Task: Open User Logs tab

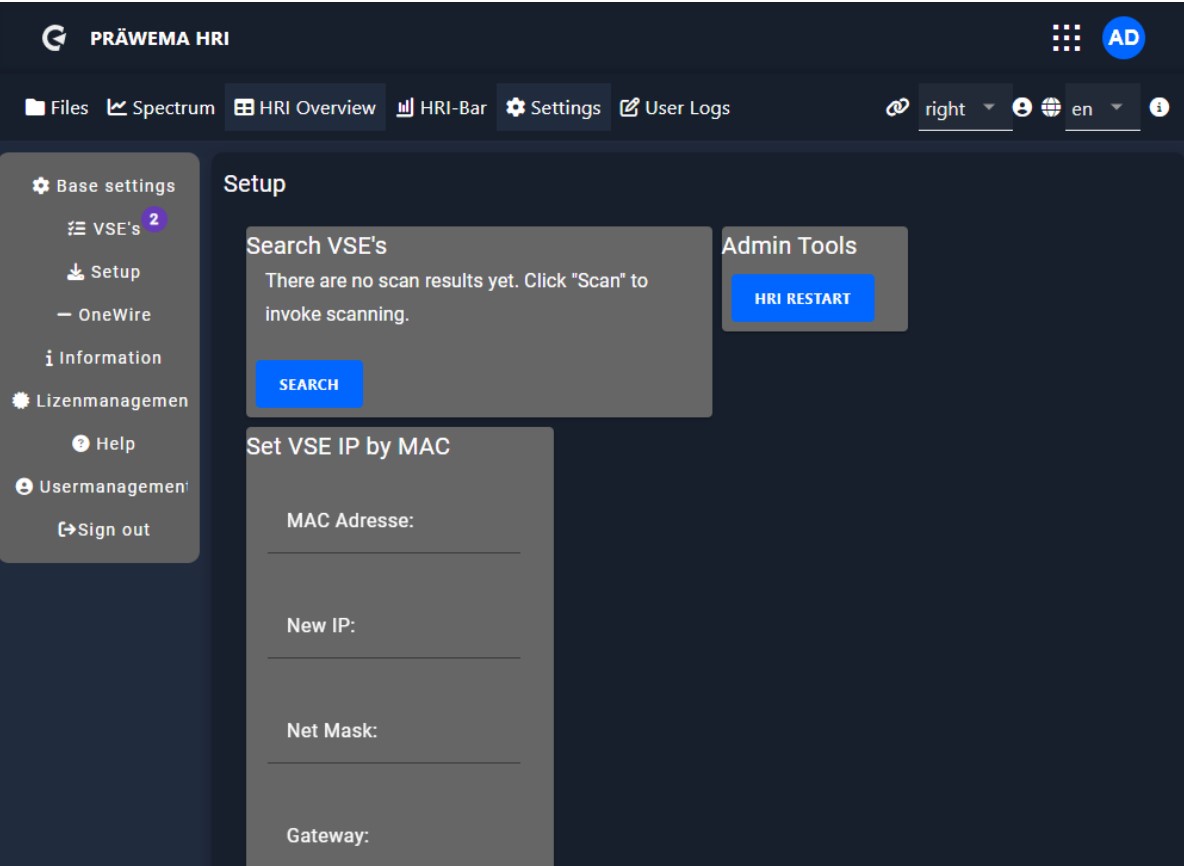Action: pos(675,108)
